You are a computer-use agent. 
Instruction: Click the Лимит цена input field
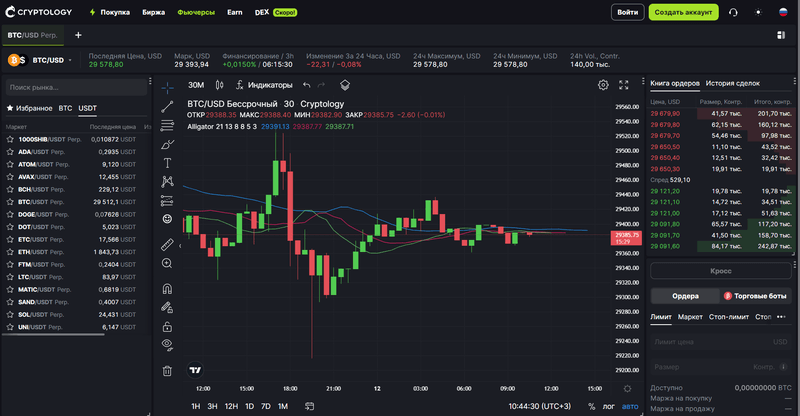tap(721, 342)
